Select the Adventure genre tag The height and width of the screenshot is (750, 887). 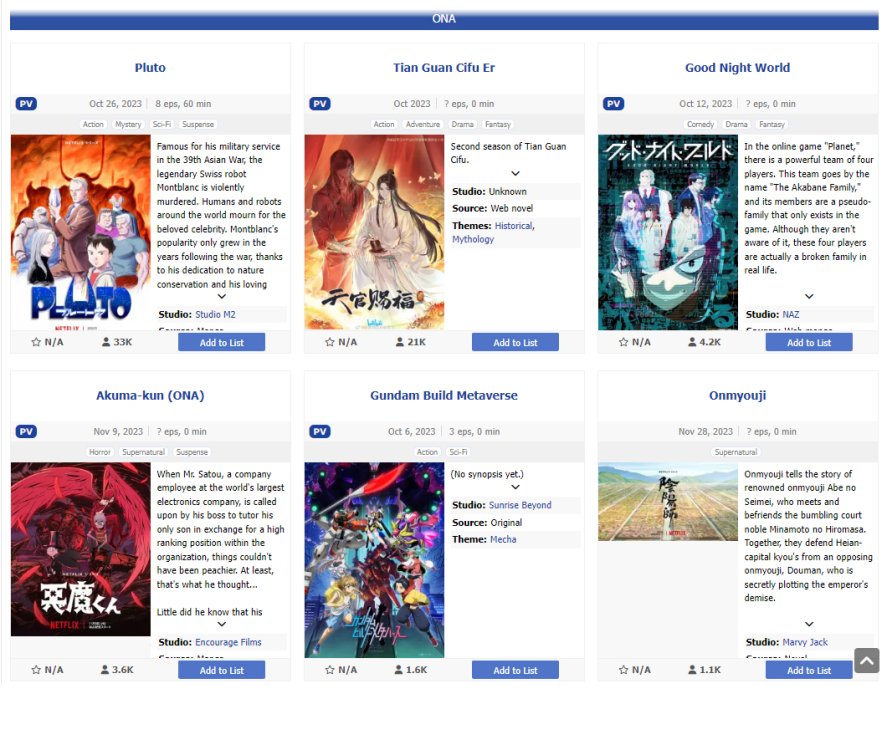(423, 124)
